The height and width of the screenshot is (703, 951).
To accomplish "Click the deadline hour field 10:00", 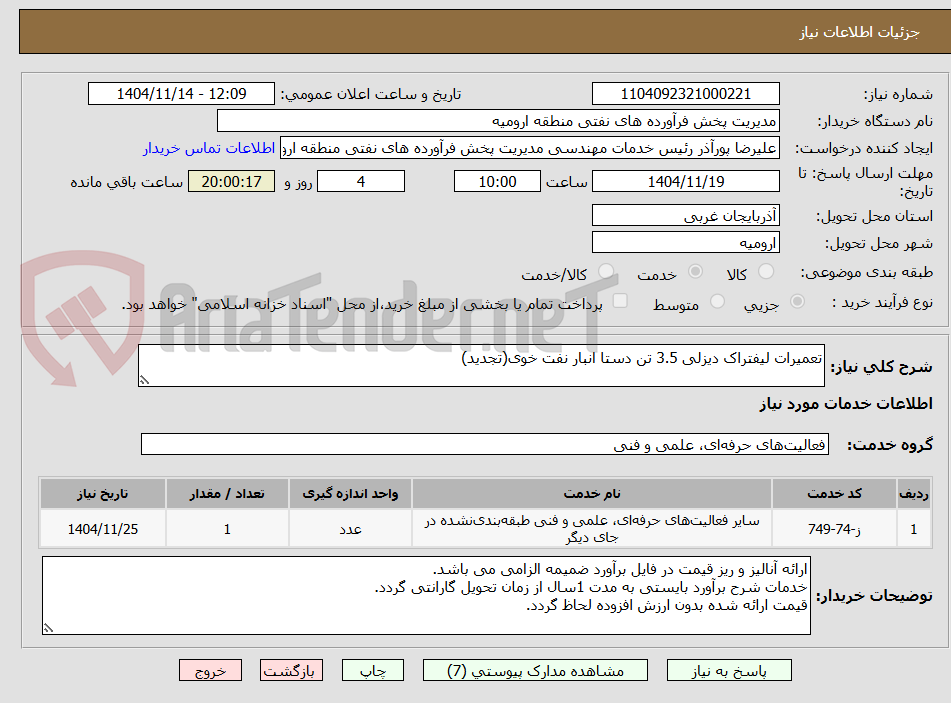I will coord(497,181).
